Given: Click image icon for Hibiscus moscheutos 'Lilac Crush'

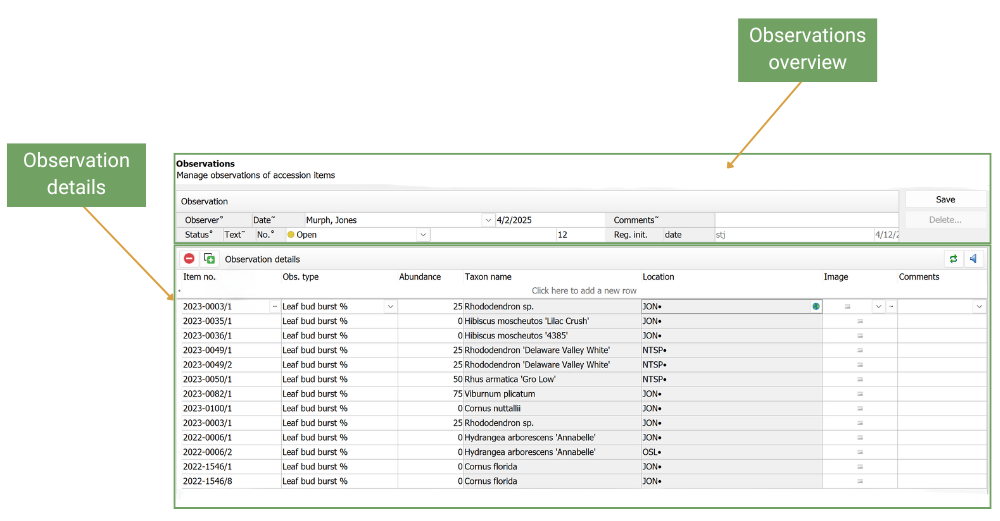Looking at the screenshot, I should tap(860, 321).
